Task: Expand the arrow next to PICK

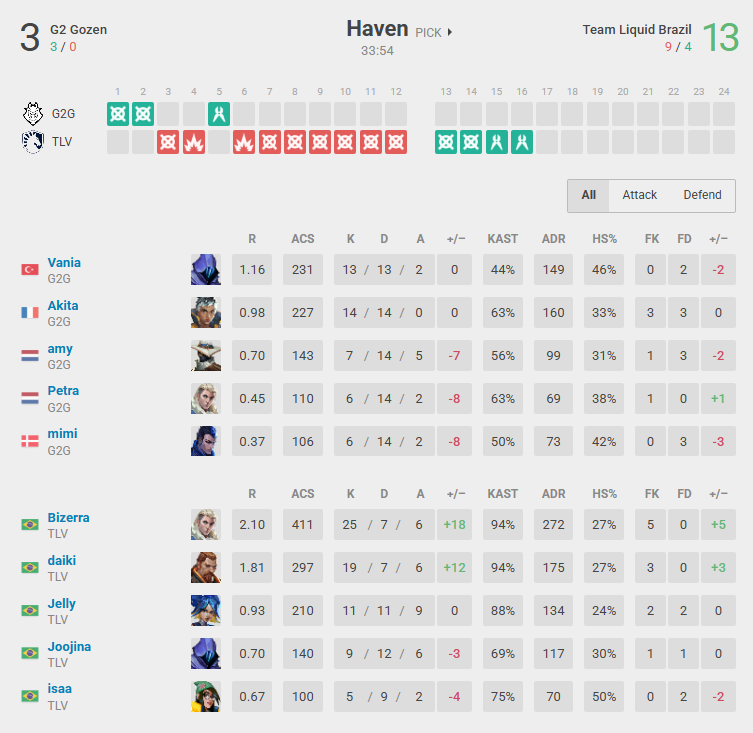Action: (x=450, y=32)
